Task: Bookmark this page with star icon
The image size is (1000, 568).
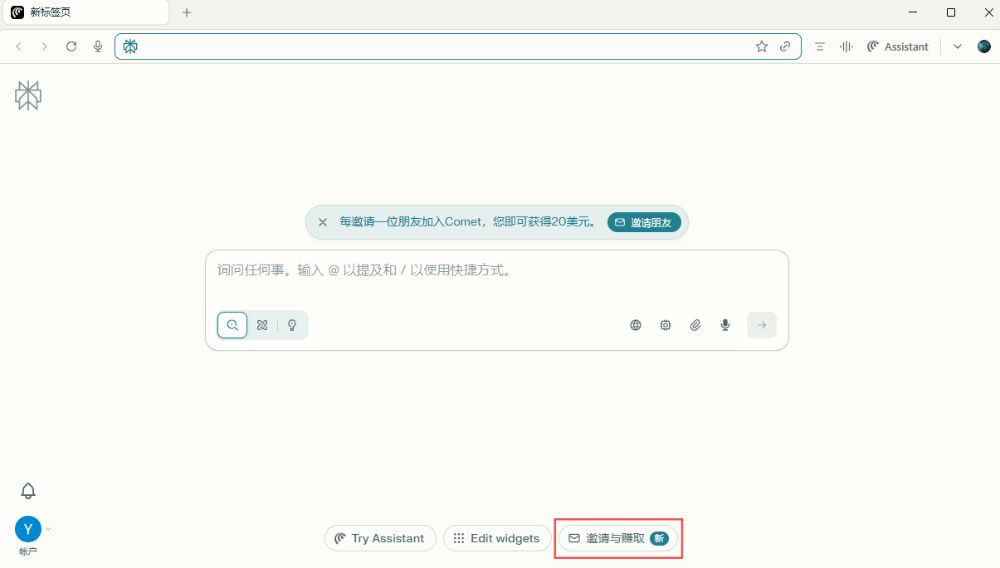Action: [762, 47]
